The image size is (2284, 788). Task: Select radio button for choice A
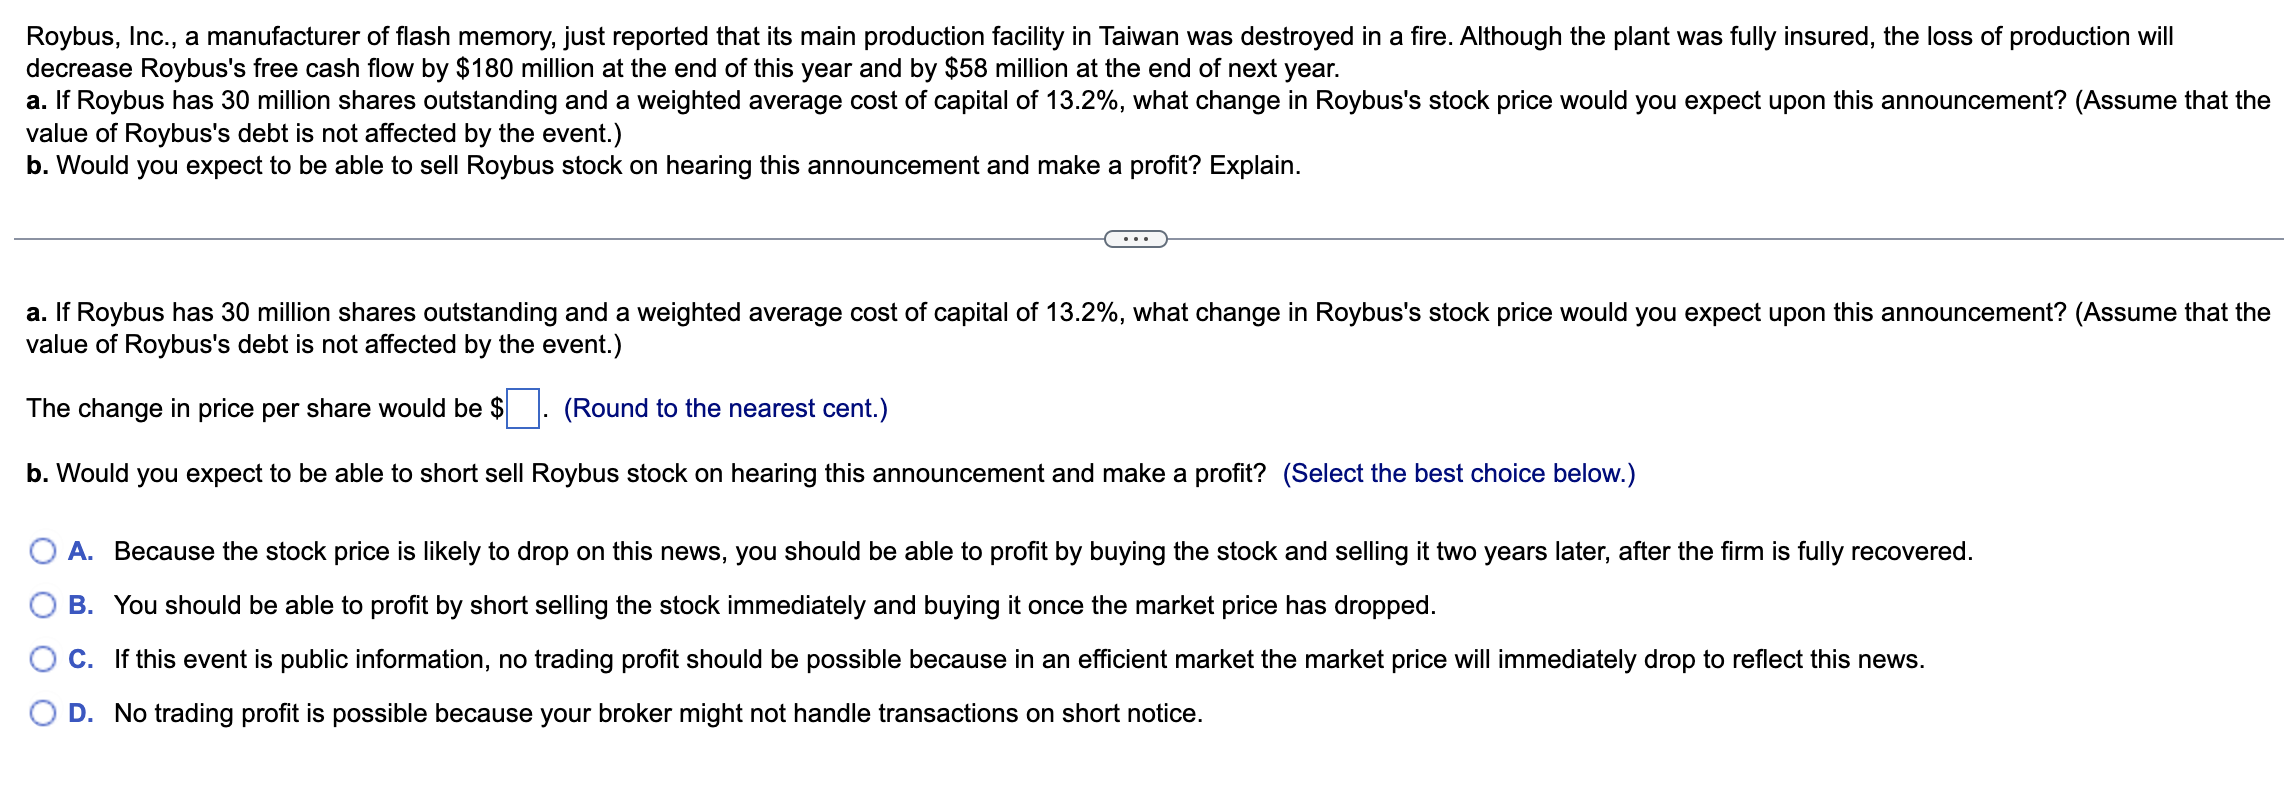point(42,550)
